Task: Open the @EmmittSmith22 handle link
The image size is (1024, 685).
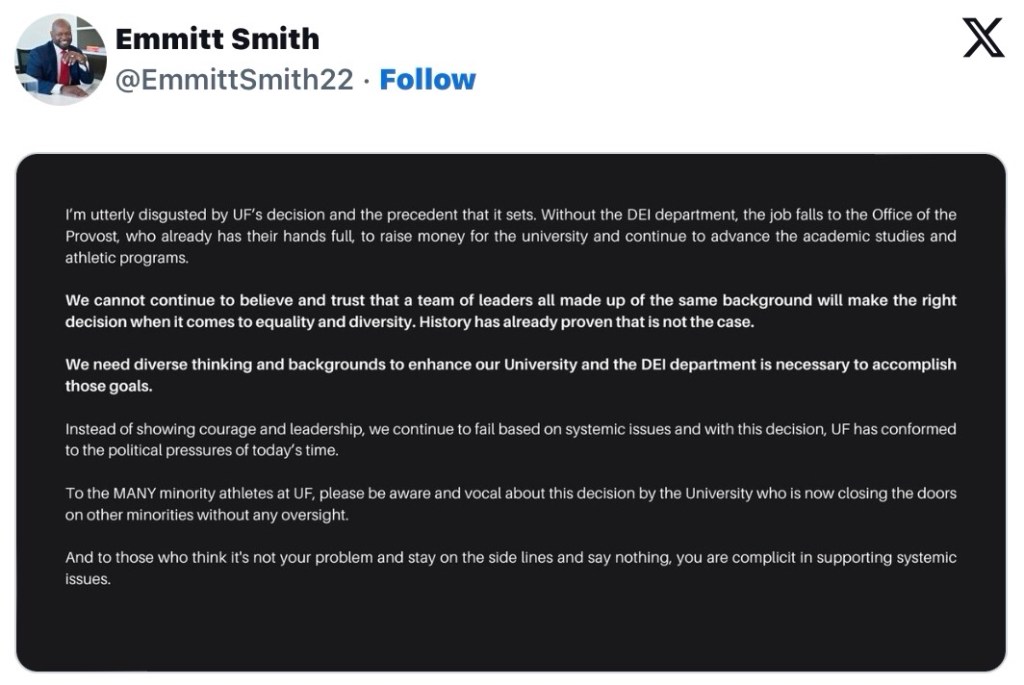Action: click(x=234, y=80)
